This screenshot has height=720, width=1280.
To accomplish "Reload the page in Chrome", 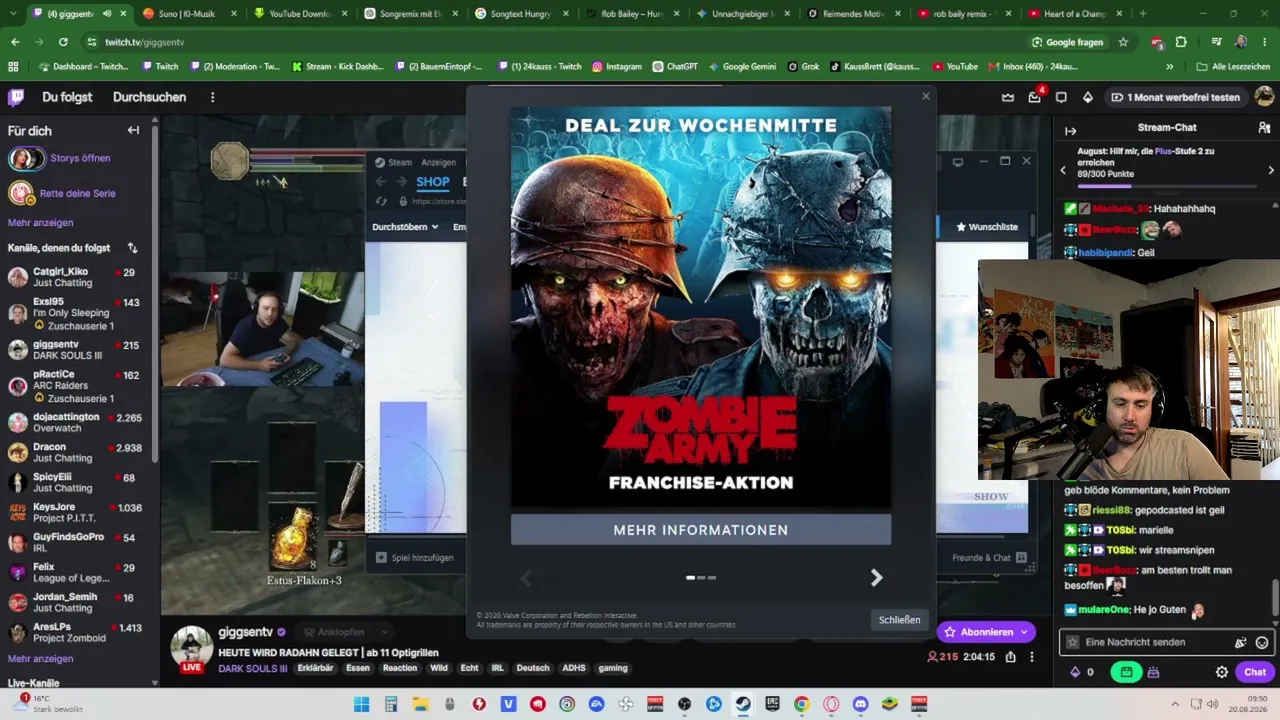I will coord(63,42).
